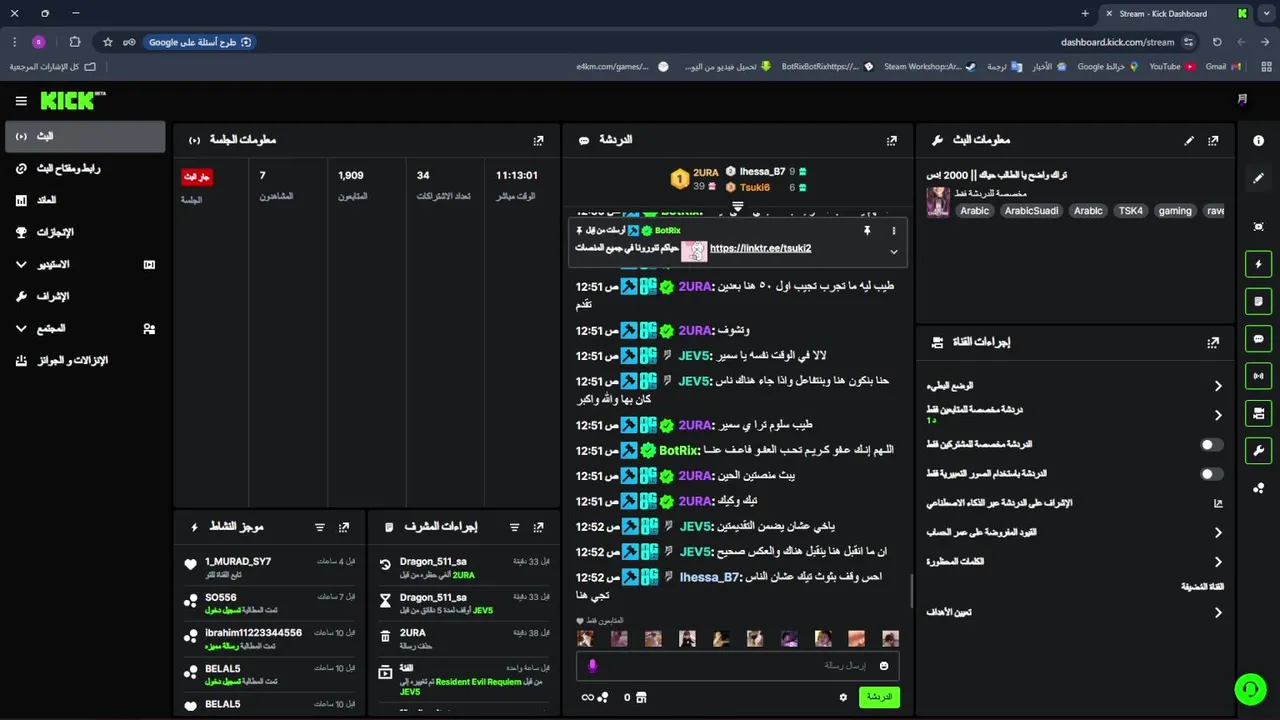Reload the page with the browser refresh icon
The image size is (1280, 720).
click(x=1217, y=42)
